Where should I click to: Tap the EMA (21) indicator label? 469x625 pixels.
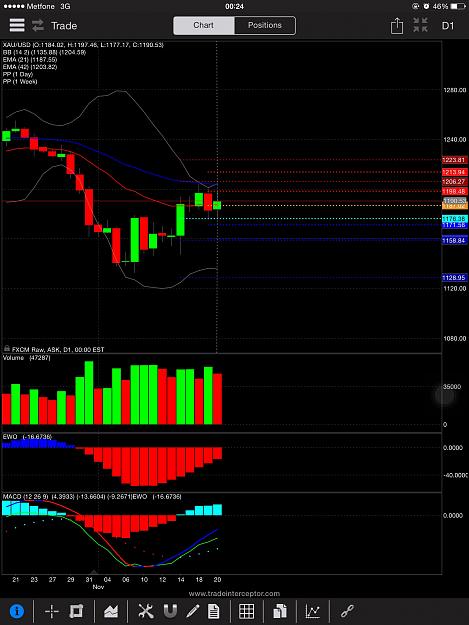click(30, 59)
